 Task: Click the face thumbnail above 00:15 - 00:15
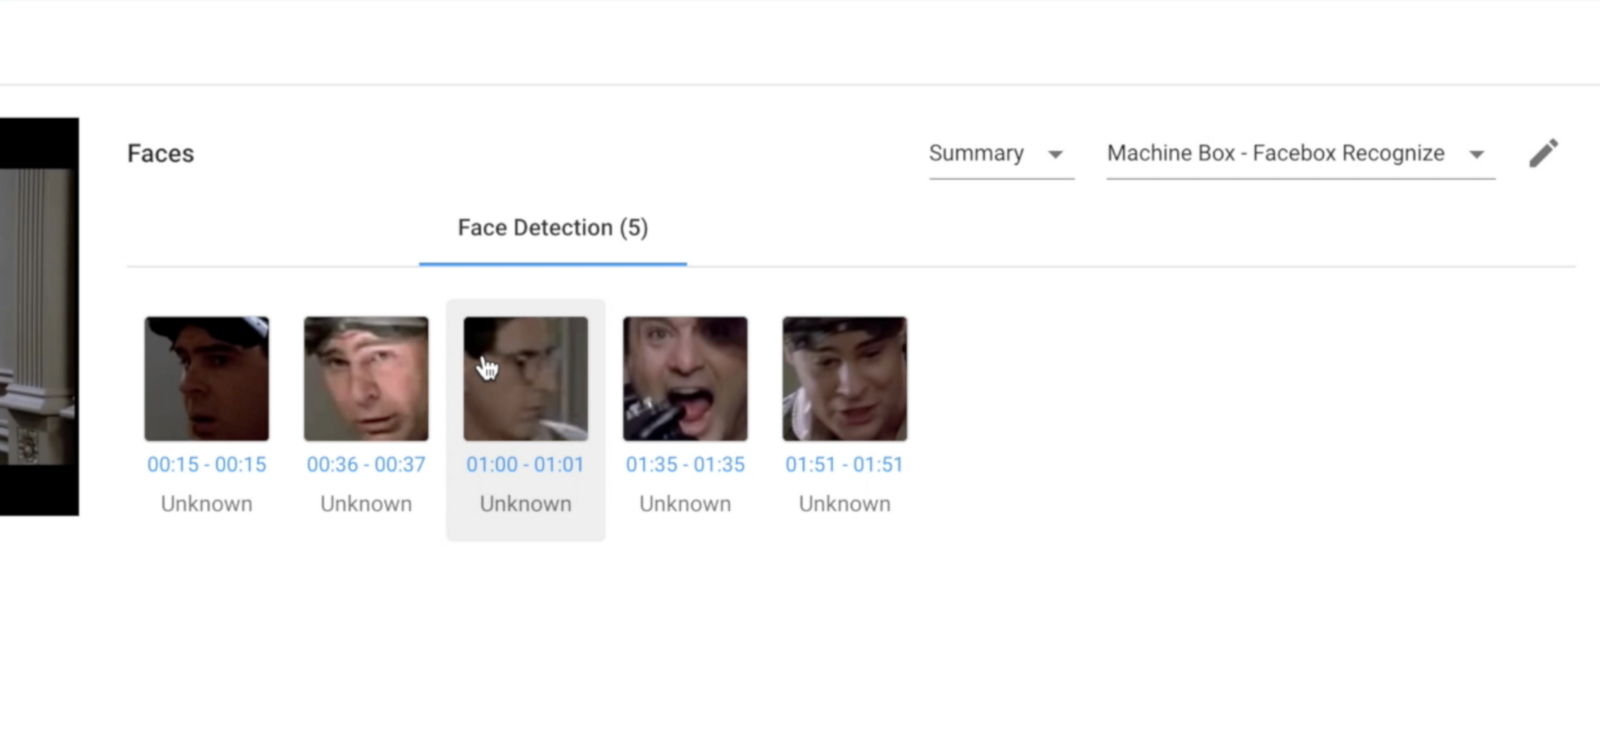point(207,379)
